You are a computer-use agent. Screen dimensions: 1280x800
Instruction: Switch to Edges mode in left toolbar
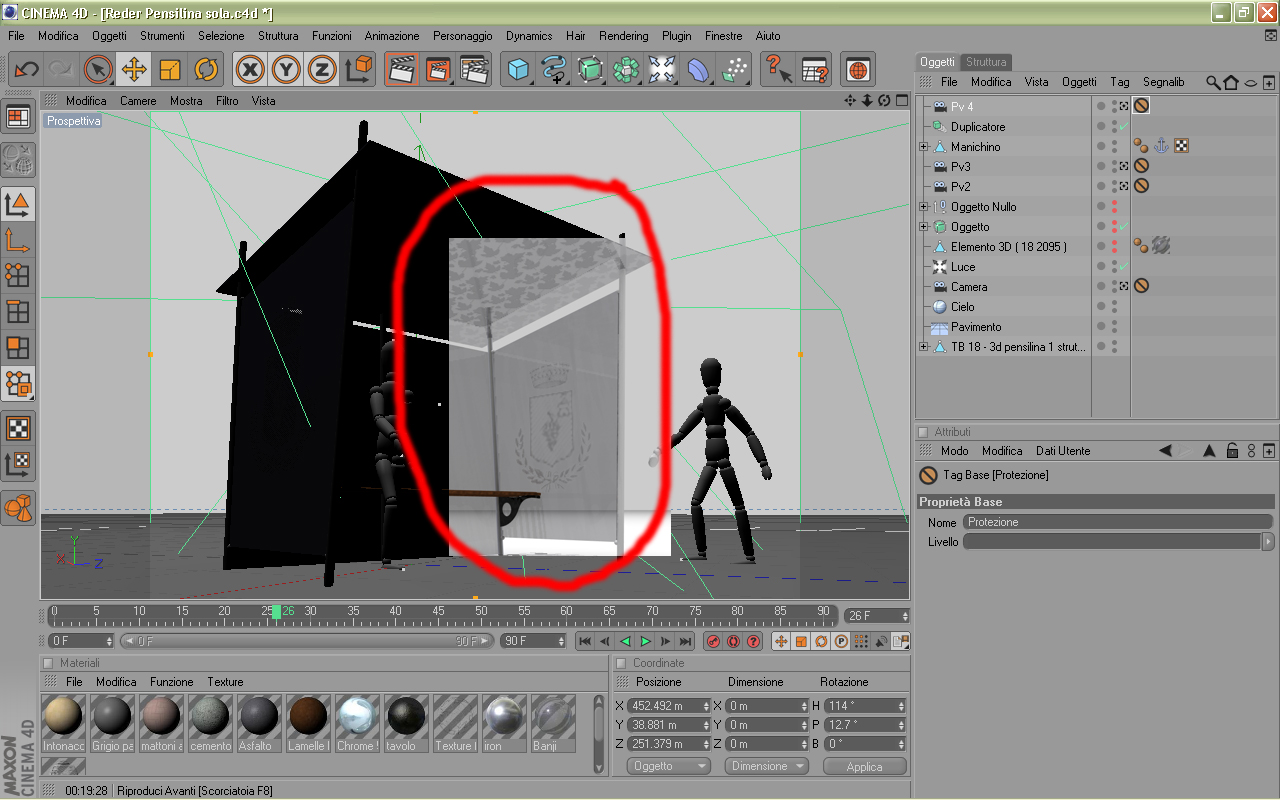(x=18, y=311)
